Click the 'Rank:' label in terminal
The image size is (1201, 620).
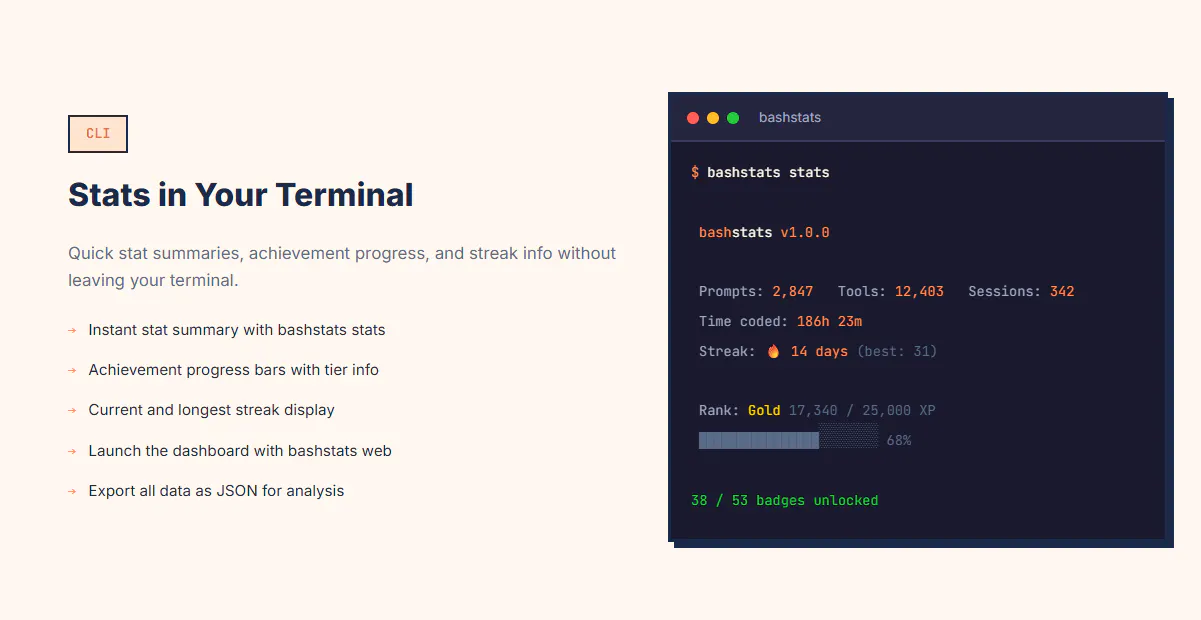click(719, 410)
